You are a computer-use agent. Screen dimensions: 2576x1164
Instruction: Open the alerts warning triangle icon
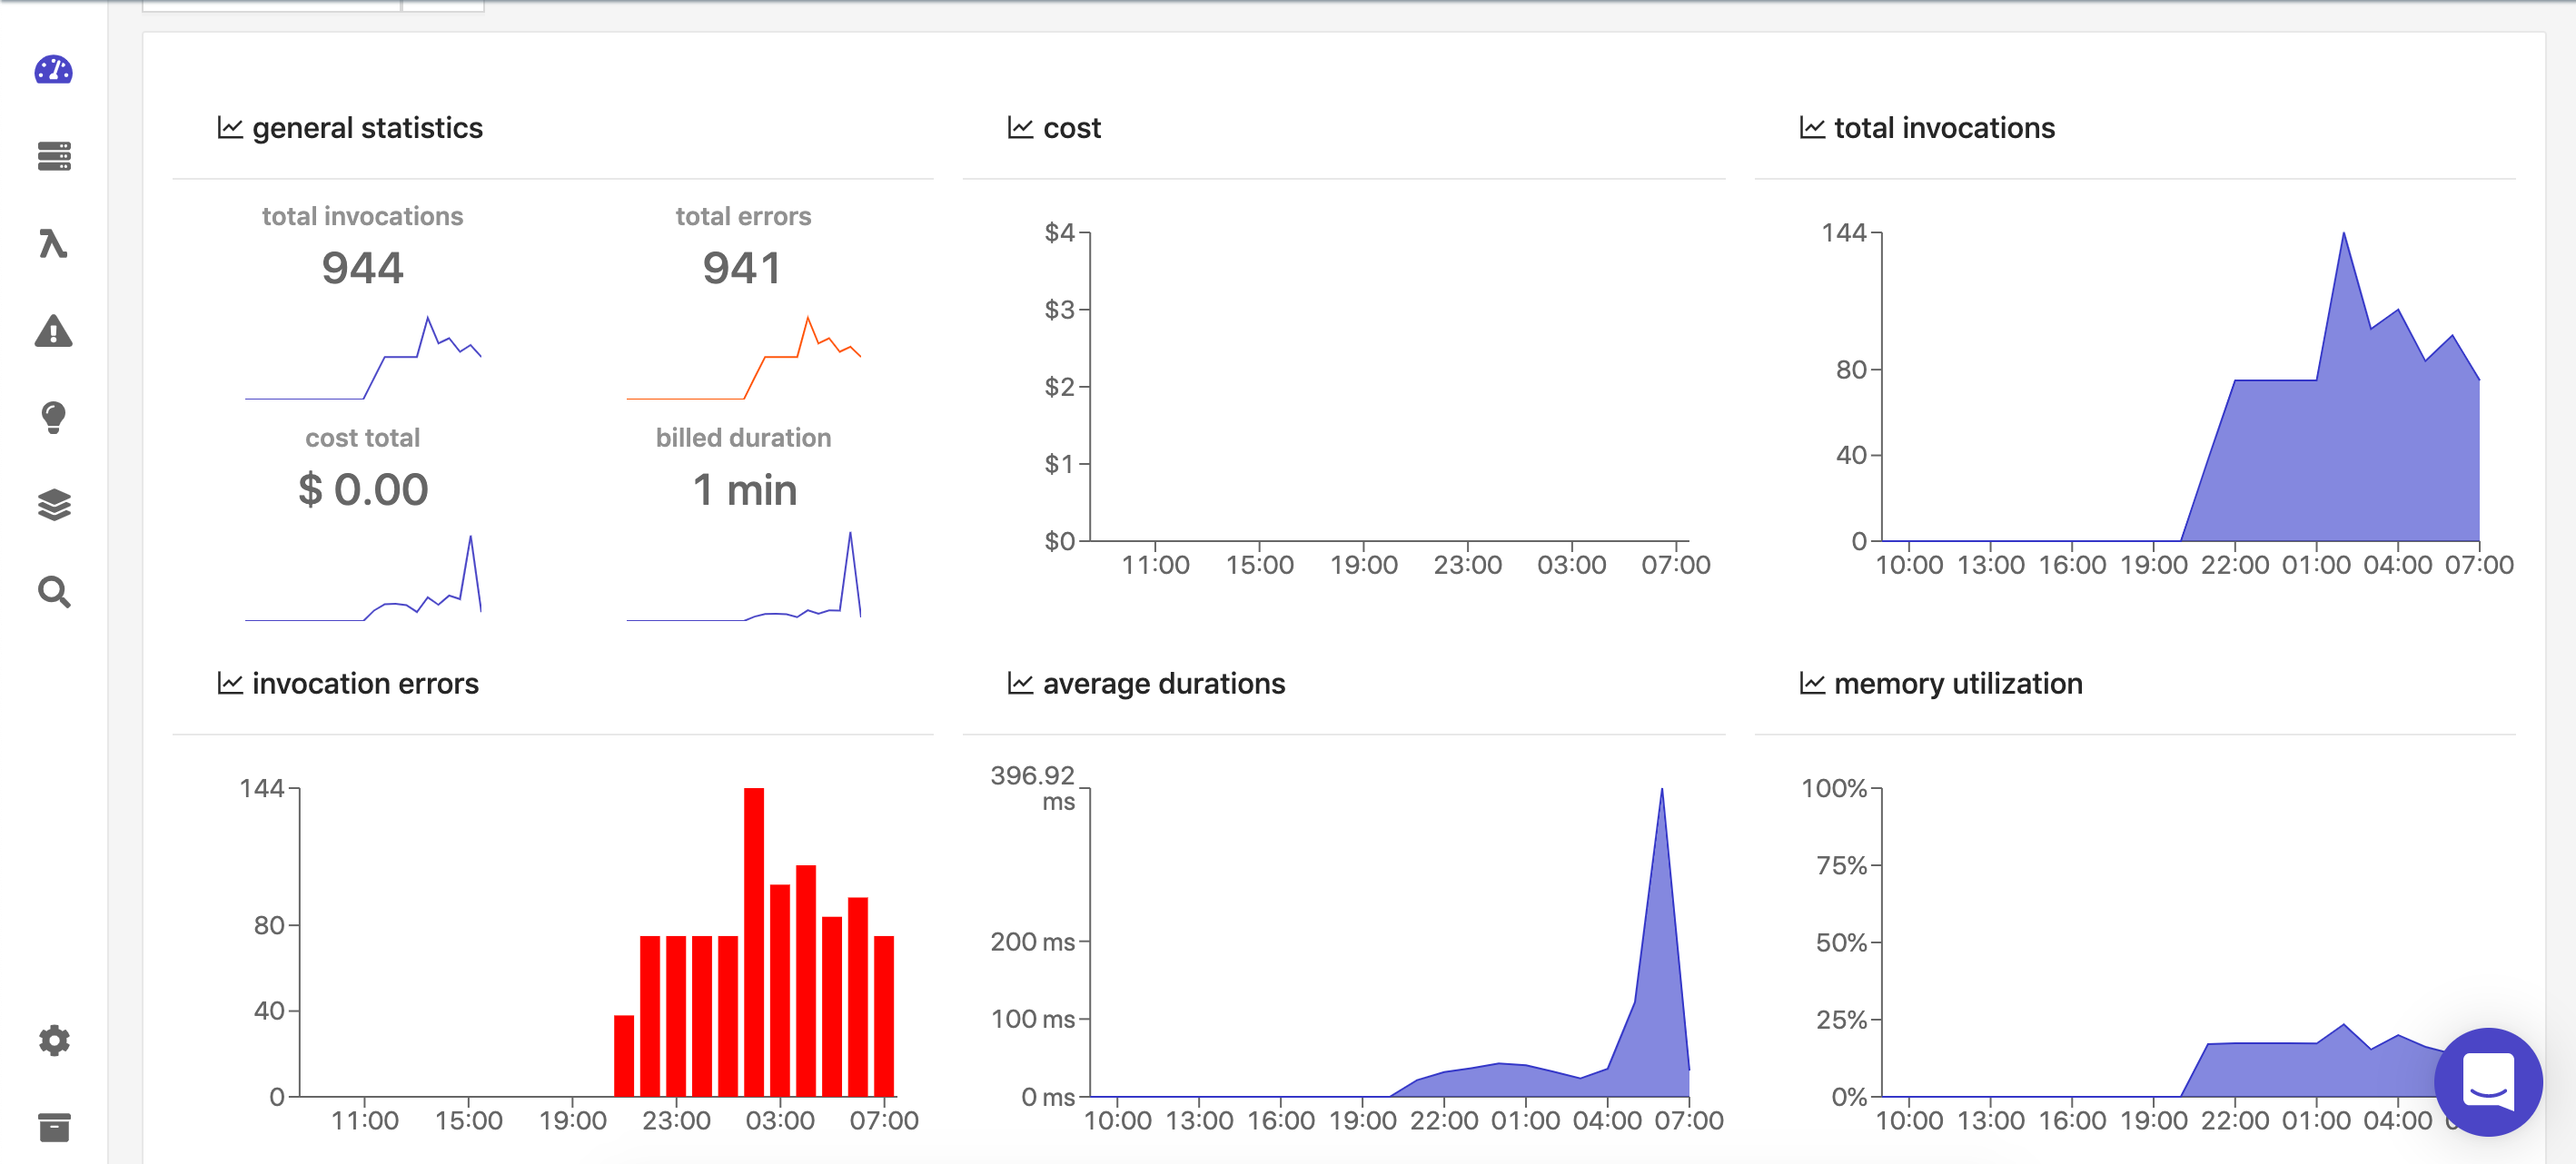[x=54, y=331]
